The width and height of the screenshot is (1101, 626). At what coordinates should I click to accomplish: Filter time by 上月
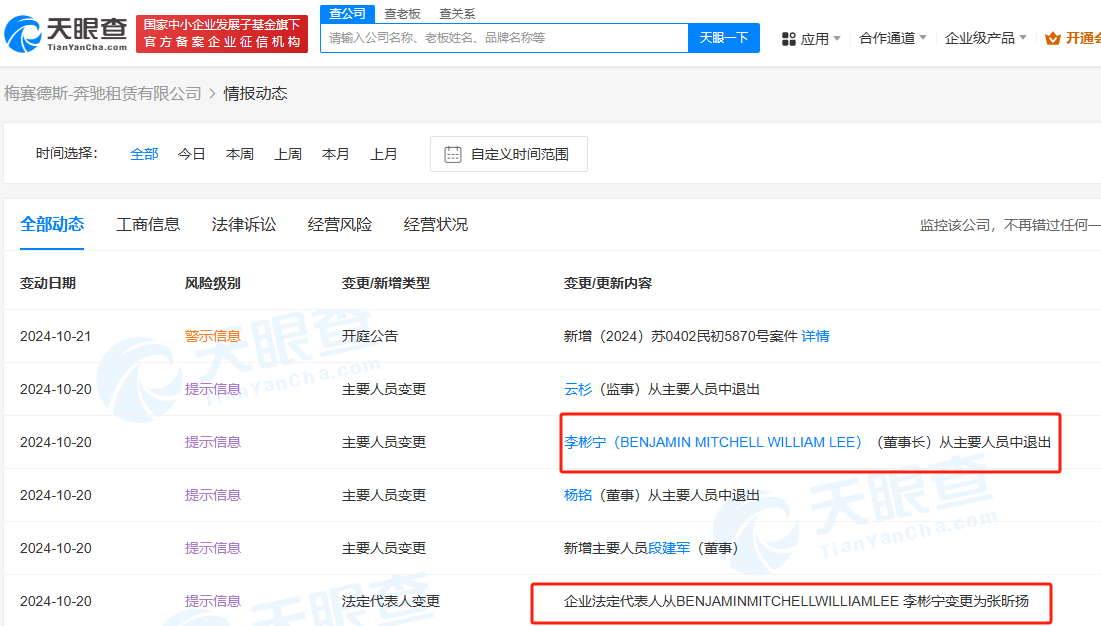click(383, 154)
